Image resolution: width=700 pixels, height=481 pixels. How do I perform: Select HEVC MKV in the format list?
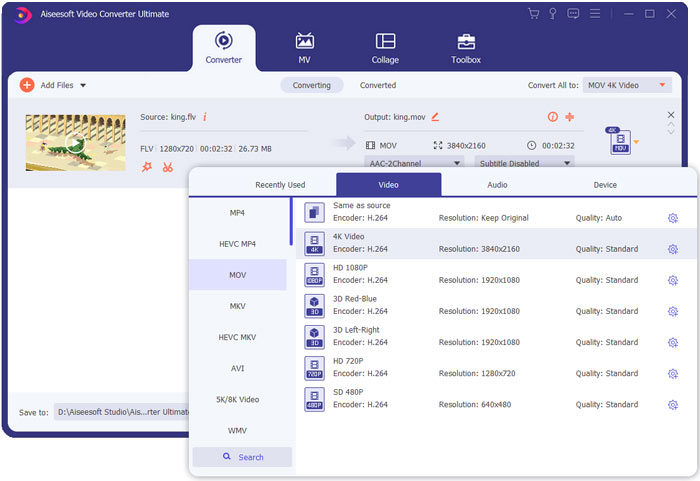pyautogui.click(x=238, y=337)
